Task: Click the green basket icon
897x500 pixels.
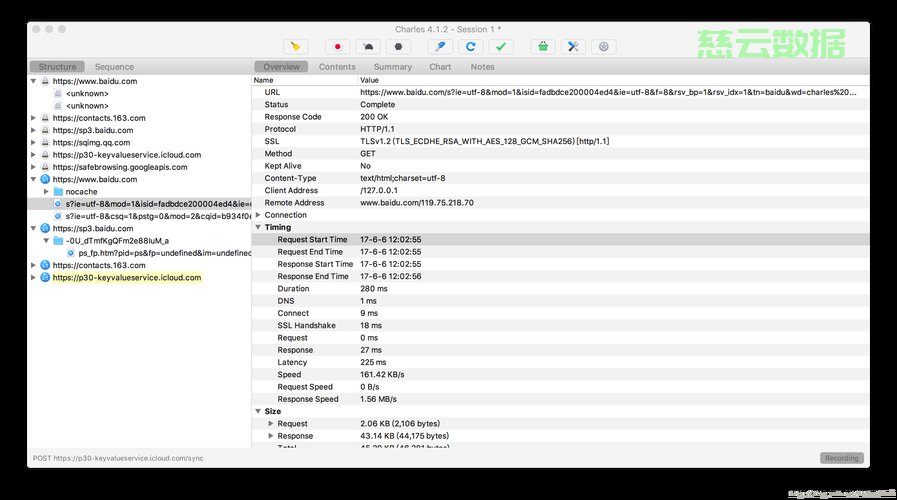Action: click(x=542, y=46)
